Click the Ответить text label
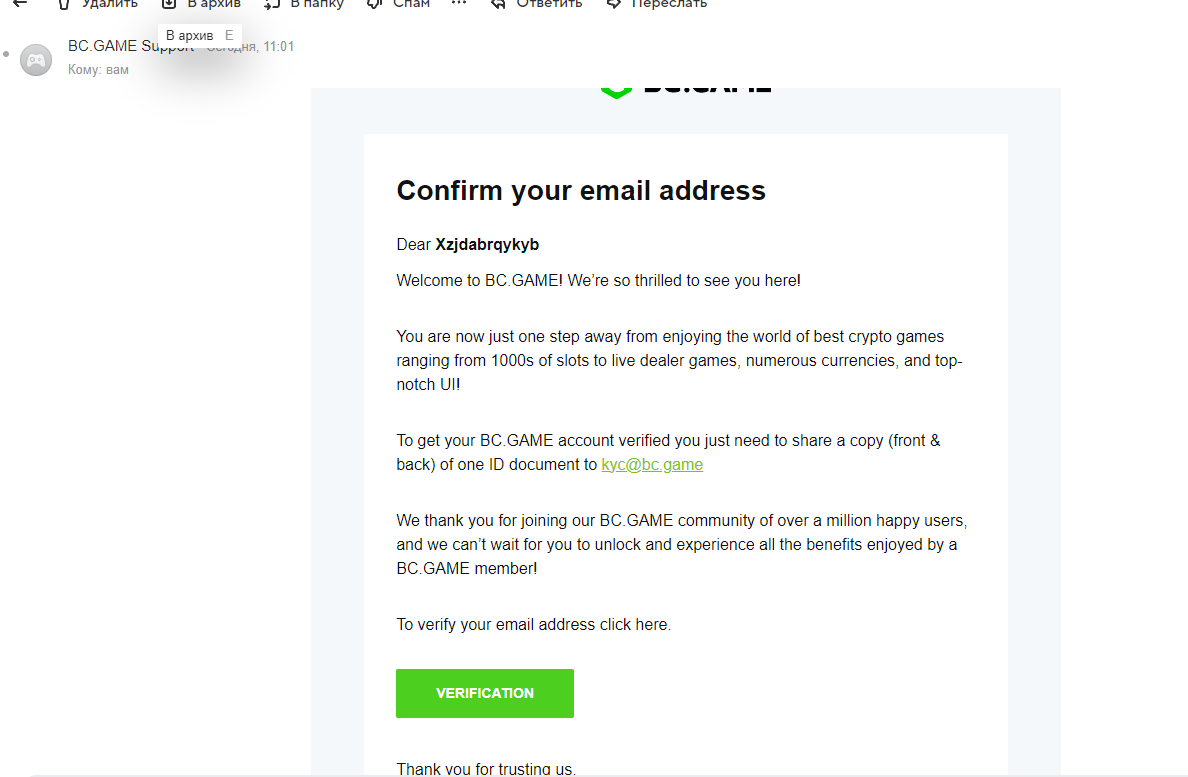 (549, 4)
